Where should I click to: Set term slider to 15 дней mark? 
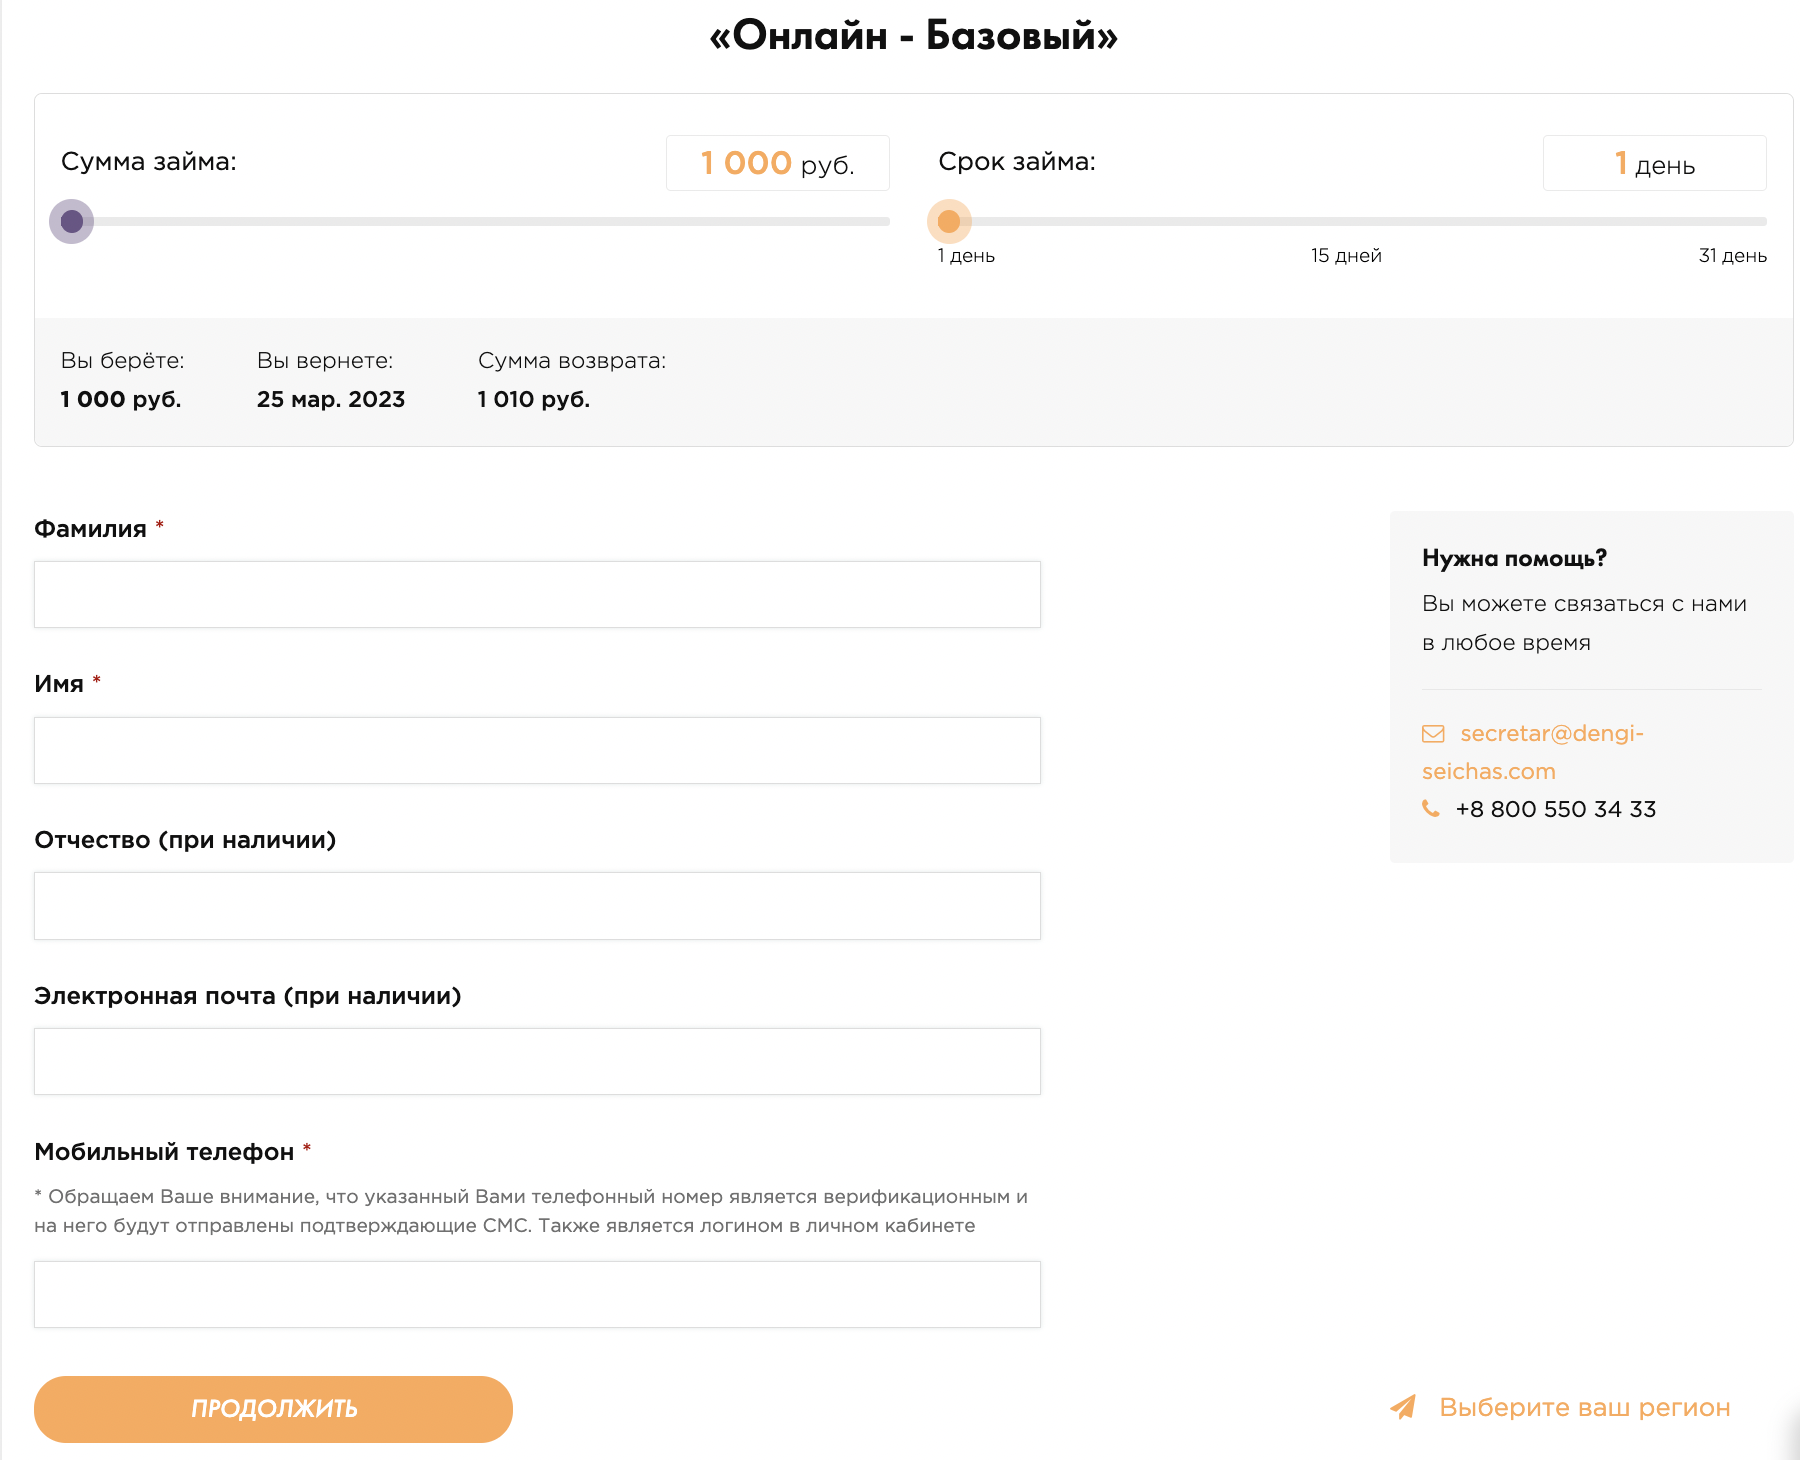(1347, 221)
